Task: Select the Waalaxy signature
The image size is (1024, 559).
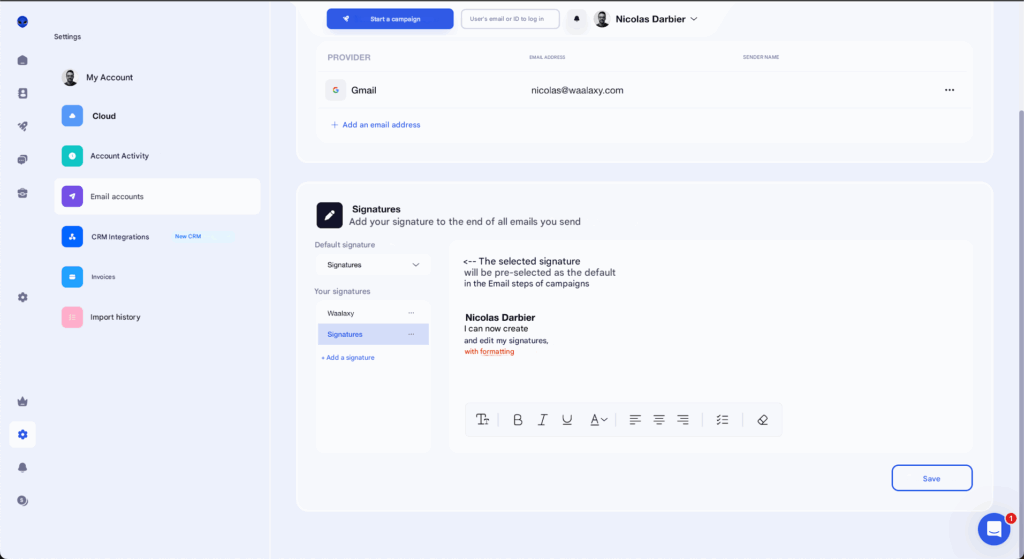Action: [x=373, y=313]
